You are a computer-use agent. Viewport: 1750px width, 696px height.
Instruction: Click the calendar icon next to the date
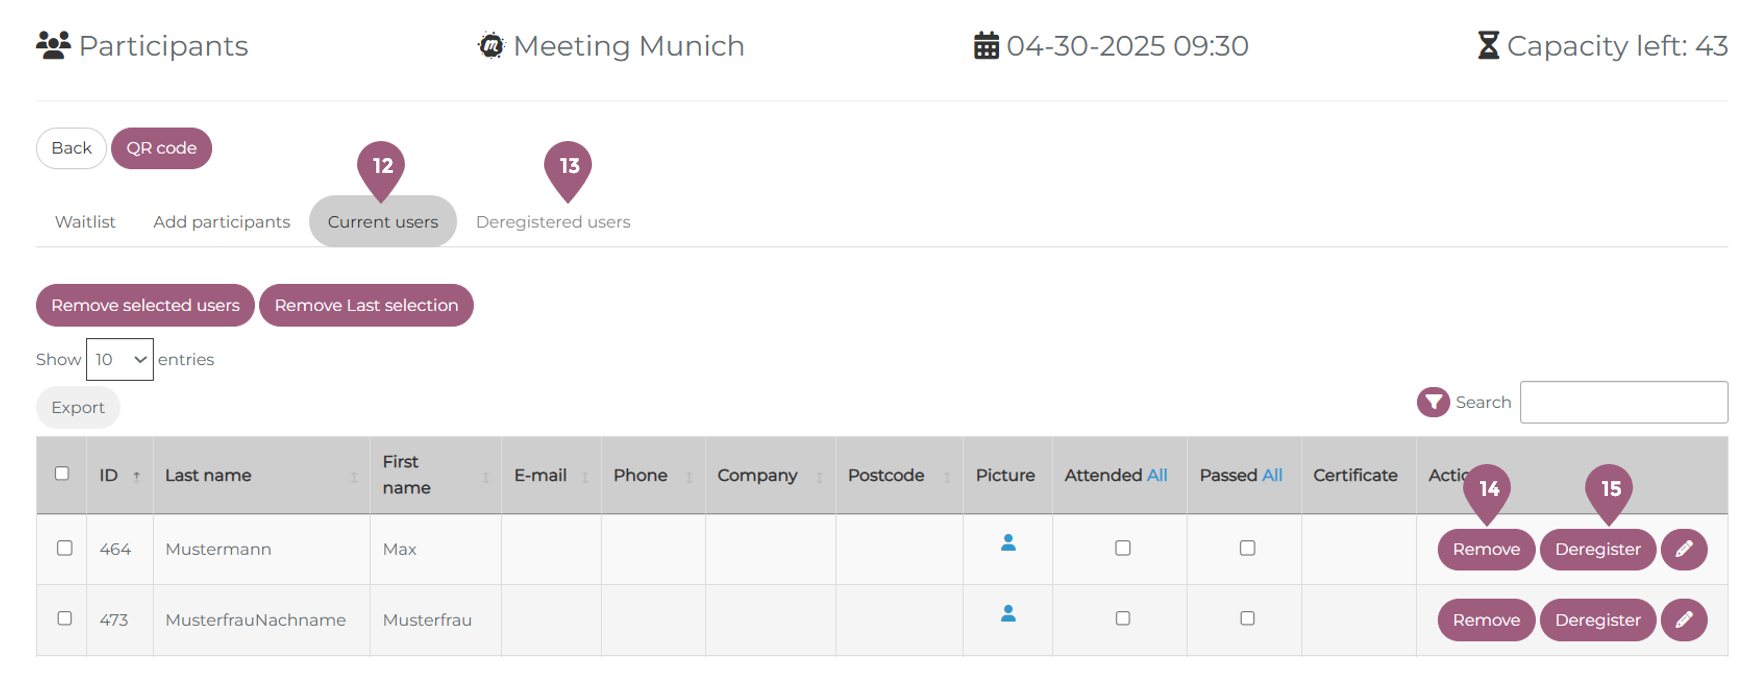[x=986, y=46]
